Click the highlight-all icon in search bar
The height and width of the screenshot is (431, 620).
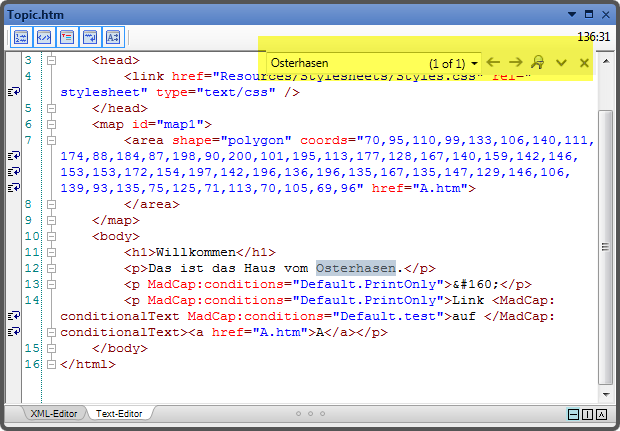[x=538, y=63]
